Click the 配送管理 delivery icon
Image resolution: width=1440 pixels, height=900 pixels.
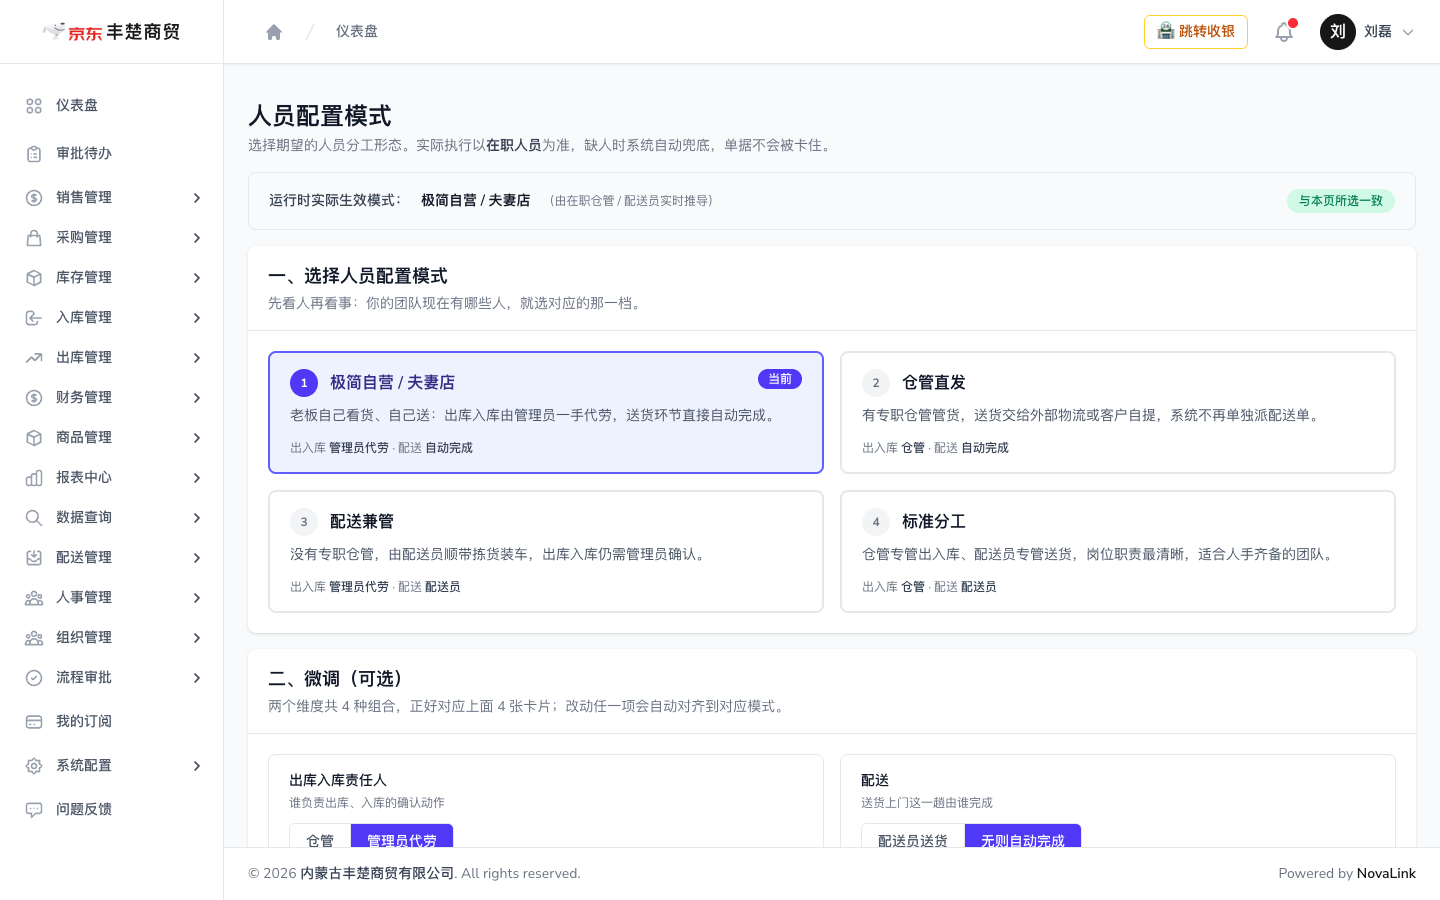(34, 558)
